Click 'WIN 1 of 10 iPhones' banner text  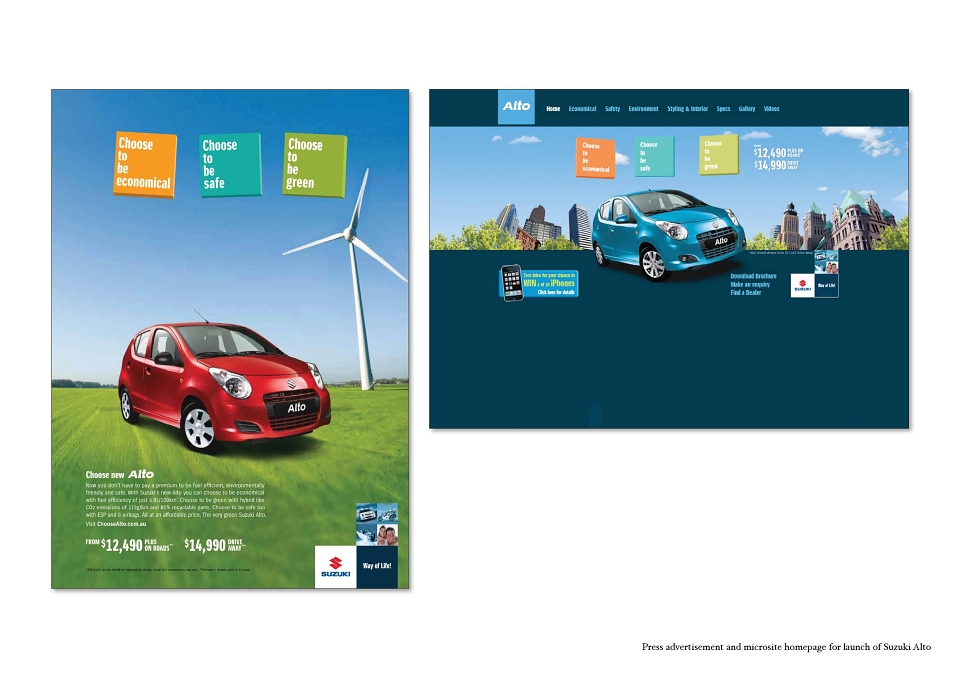coord(549,283)
